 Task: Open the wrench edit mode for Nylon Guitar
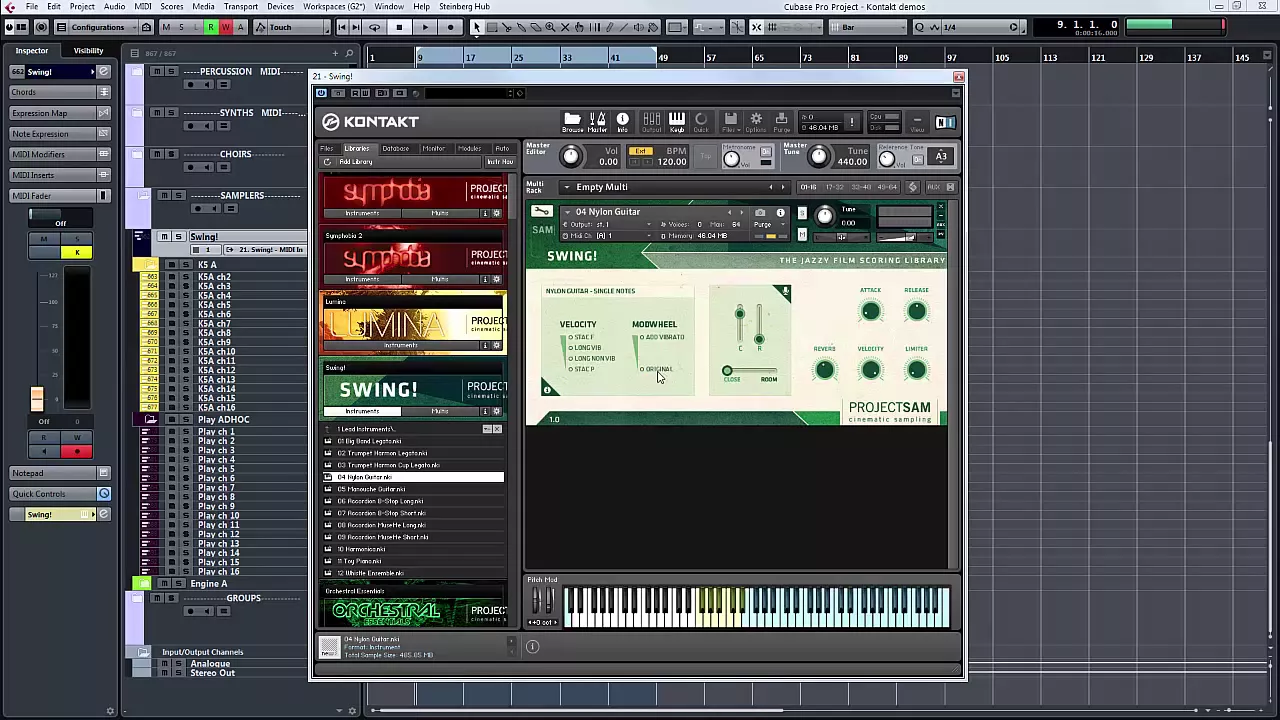(x=541, y=212)
